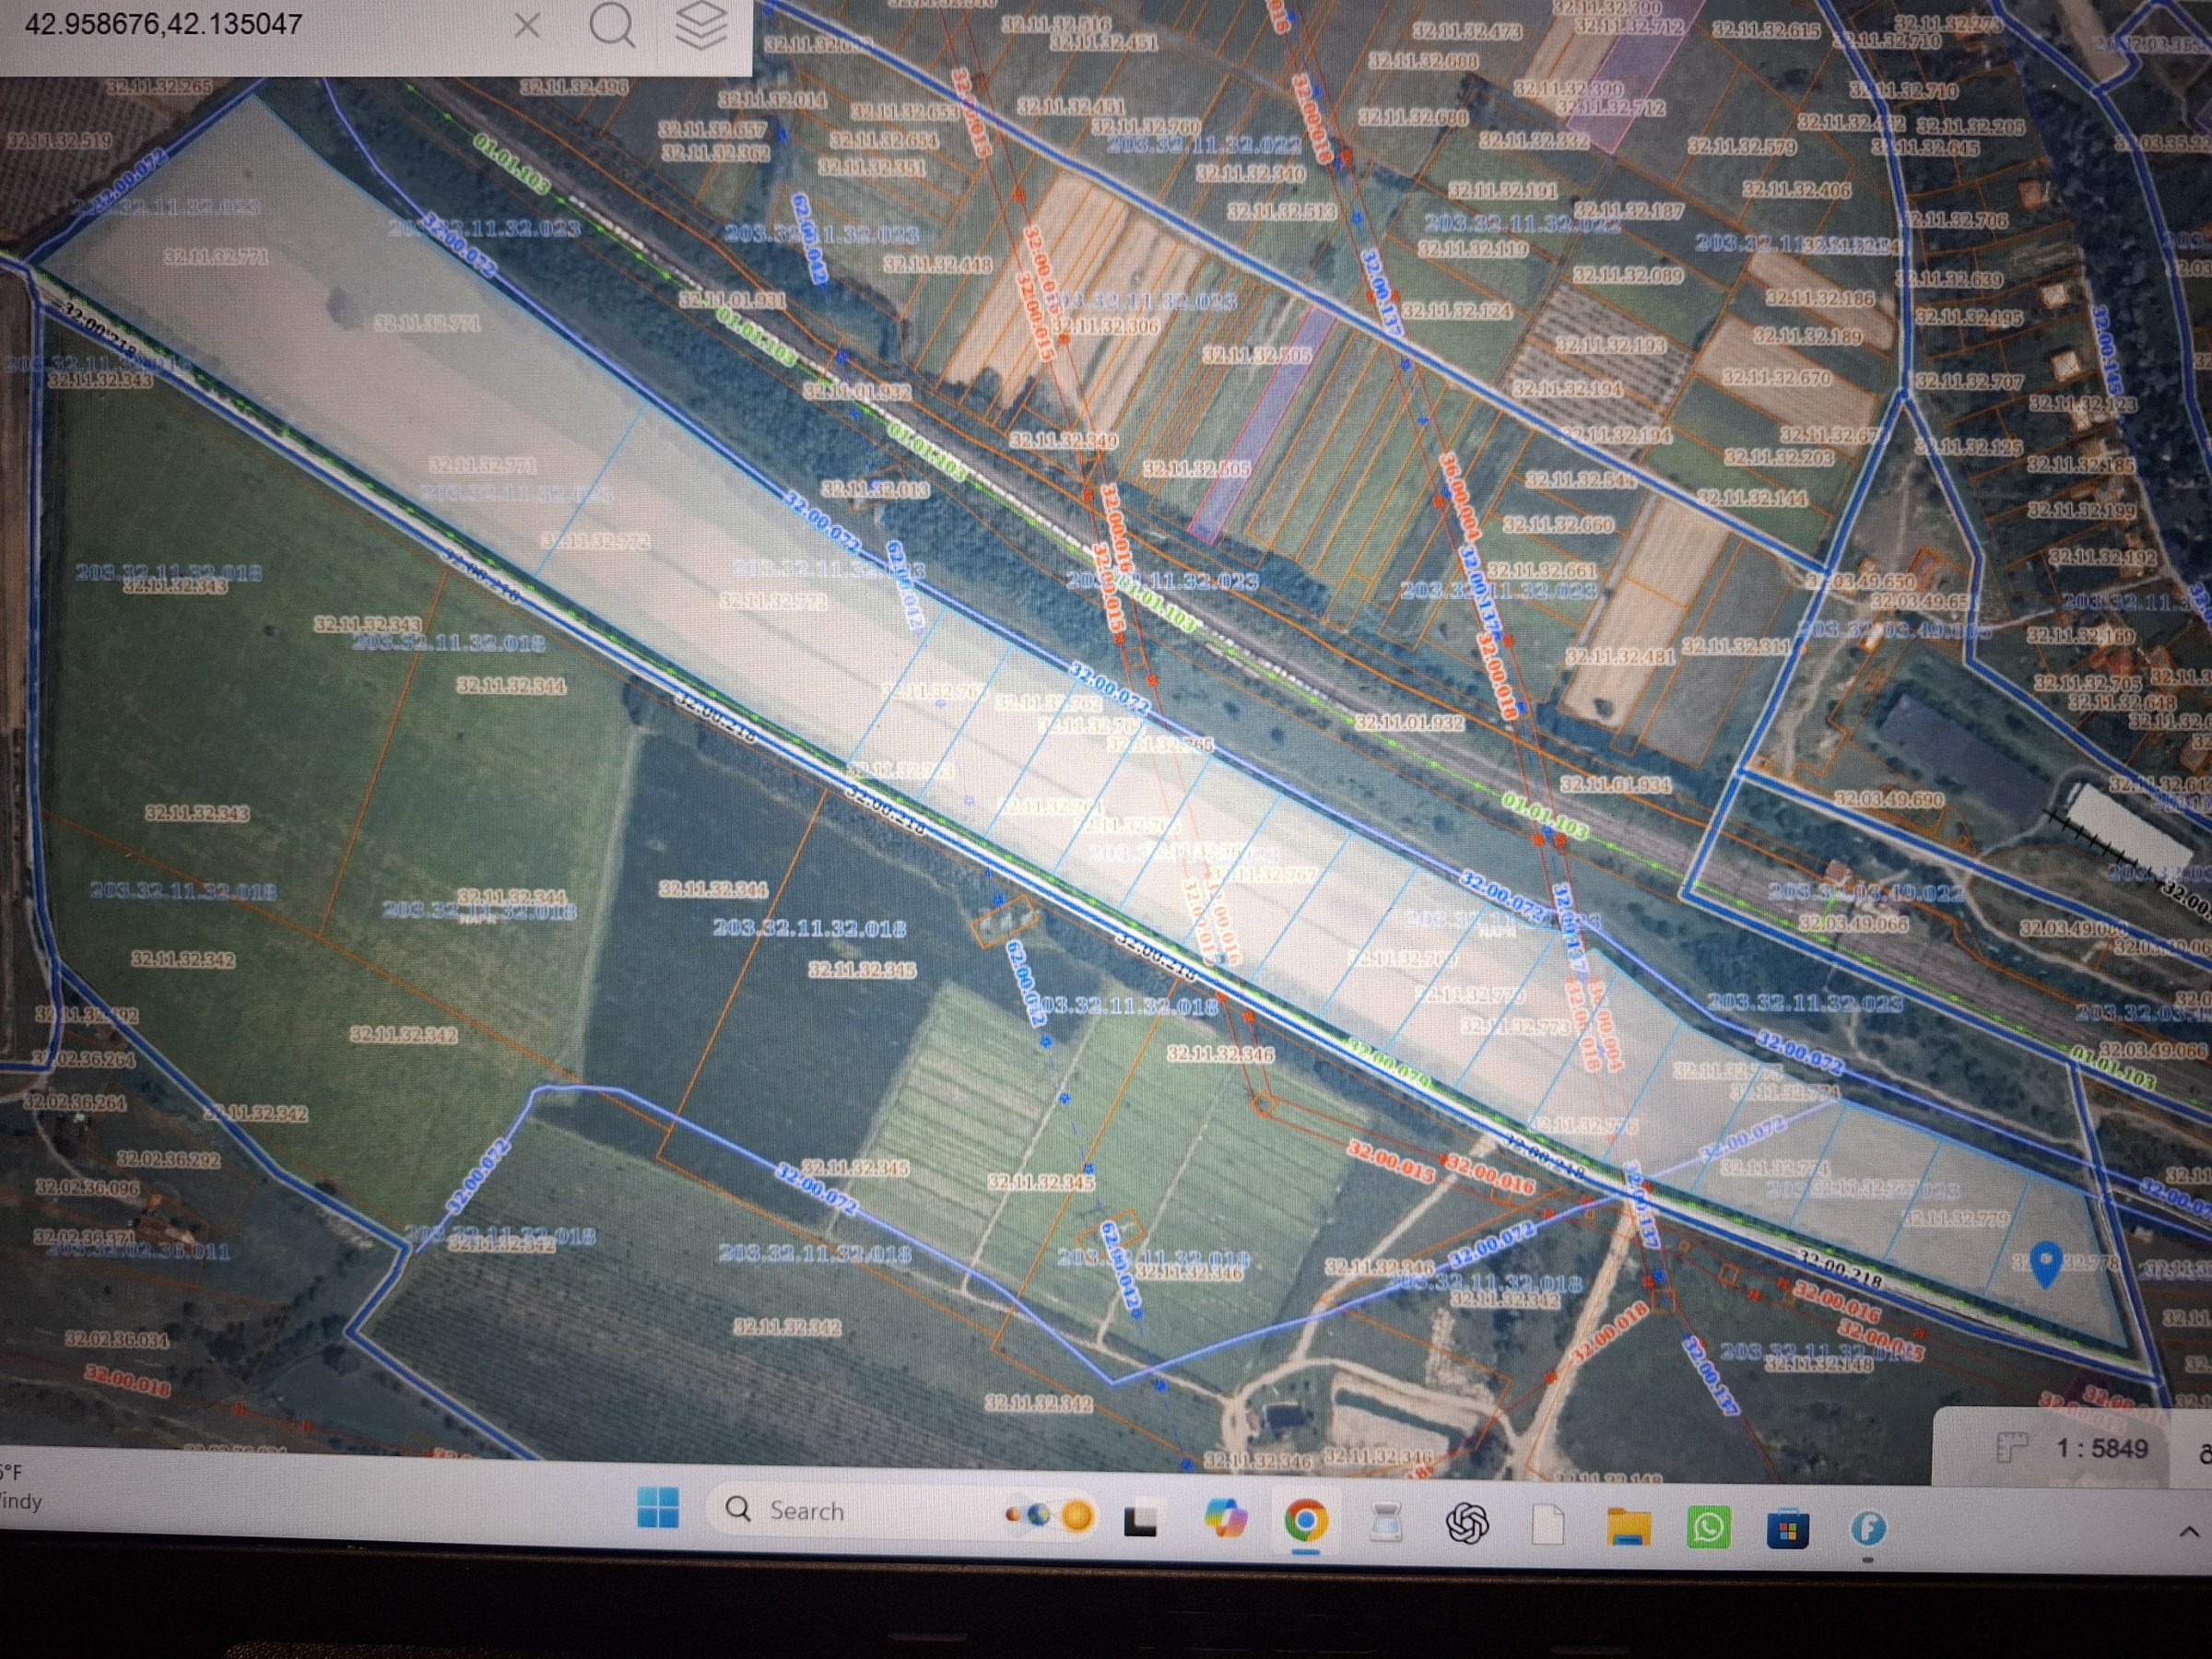The width and height of the screenshot is (2212, 1659).
Task: Click the magnifier search icon
Action: coord(612,25)
